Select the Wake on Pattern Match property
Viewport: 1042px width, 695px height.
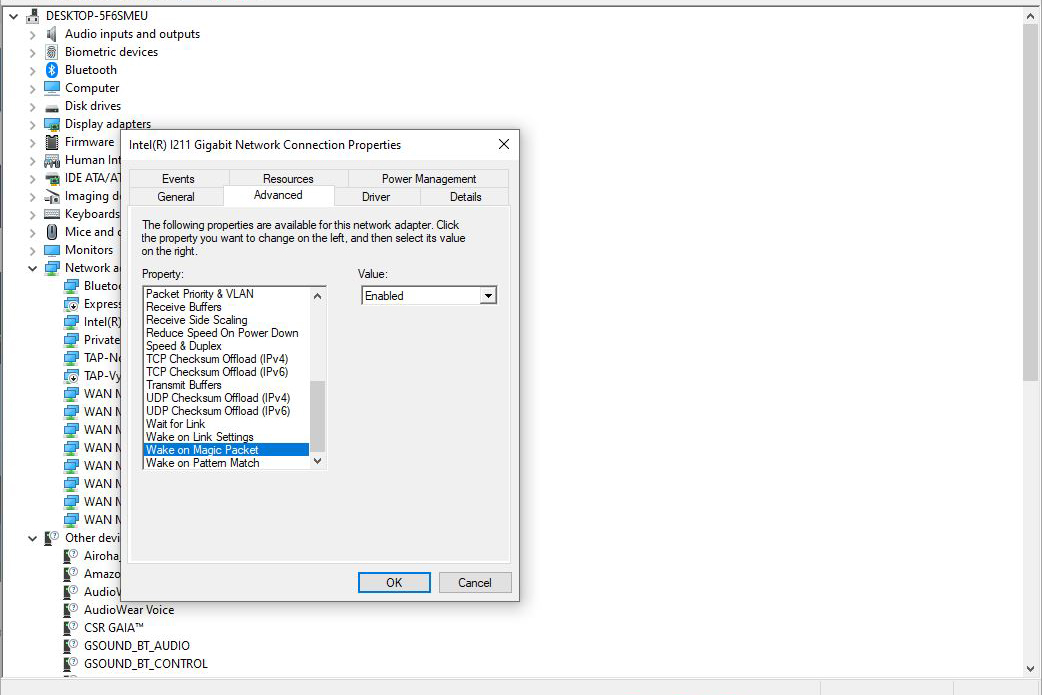200,462
